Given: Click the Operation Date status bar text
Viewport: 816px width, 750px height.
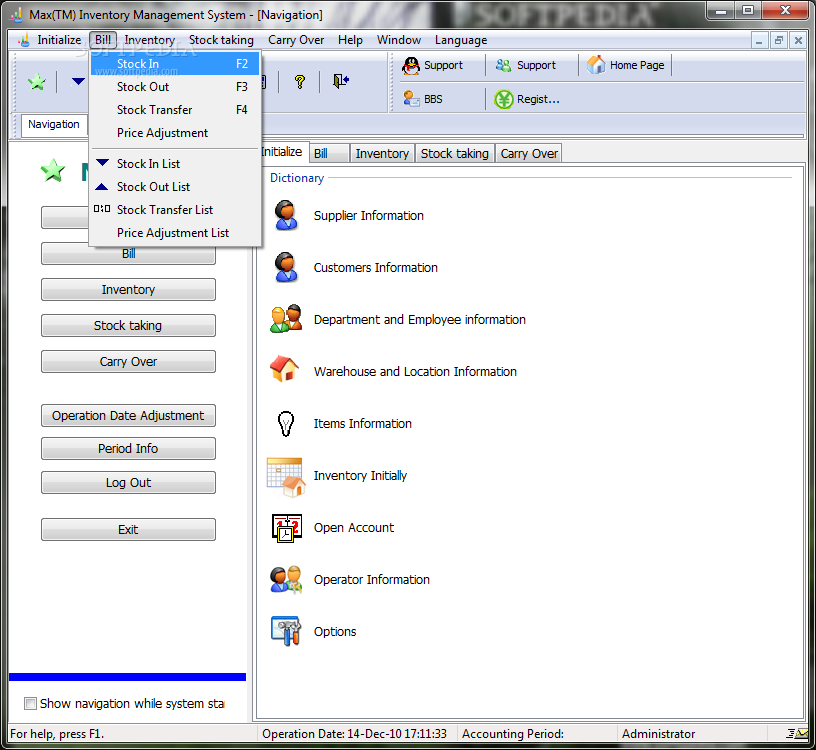Looking at the screenshot, I should pos(354,734).
